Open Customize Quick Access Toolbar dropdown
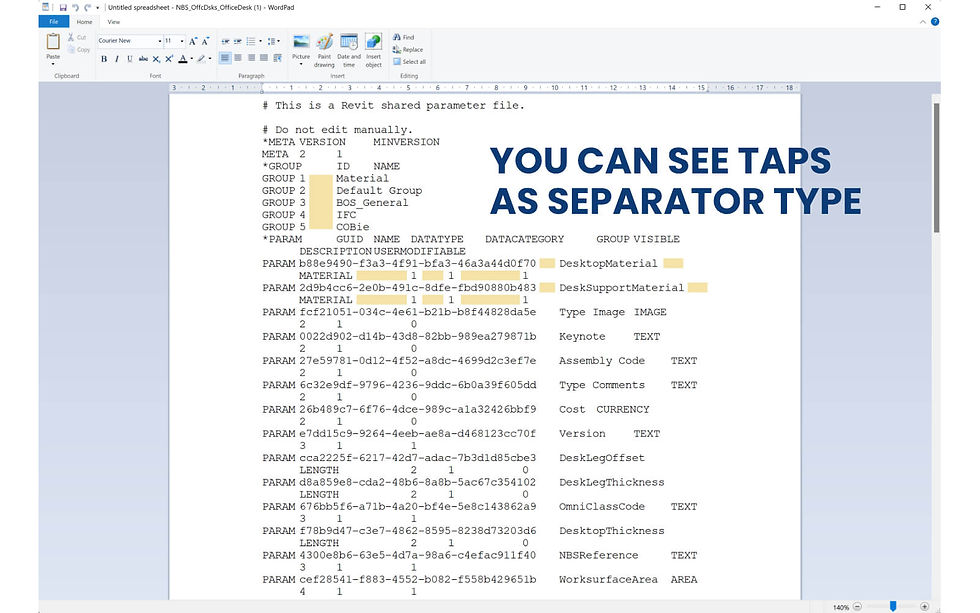Screen dimensions: 980x613 pyautogui.click(x=98, y=8)
